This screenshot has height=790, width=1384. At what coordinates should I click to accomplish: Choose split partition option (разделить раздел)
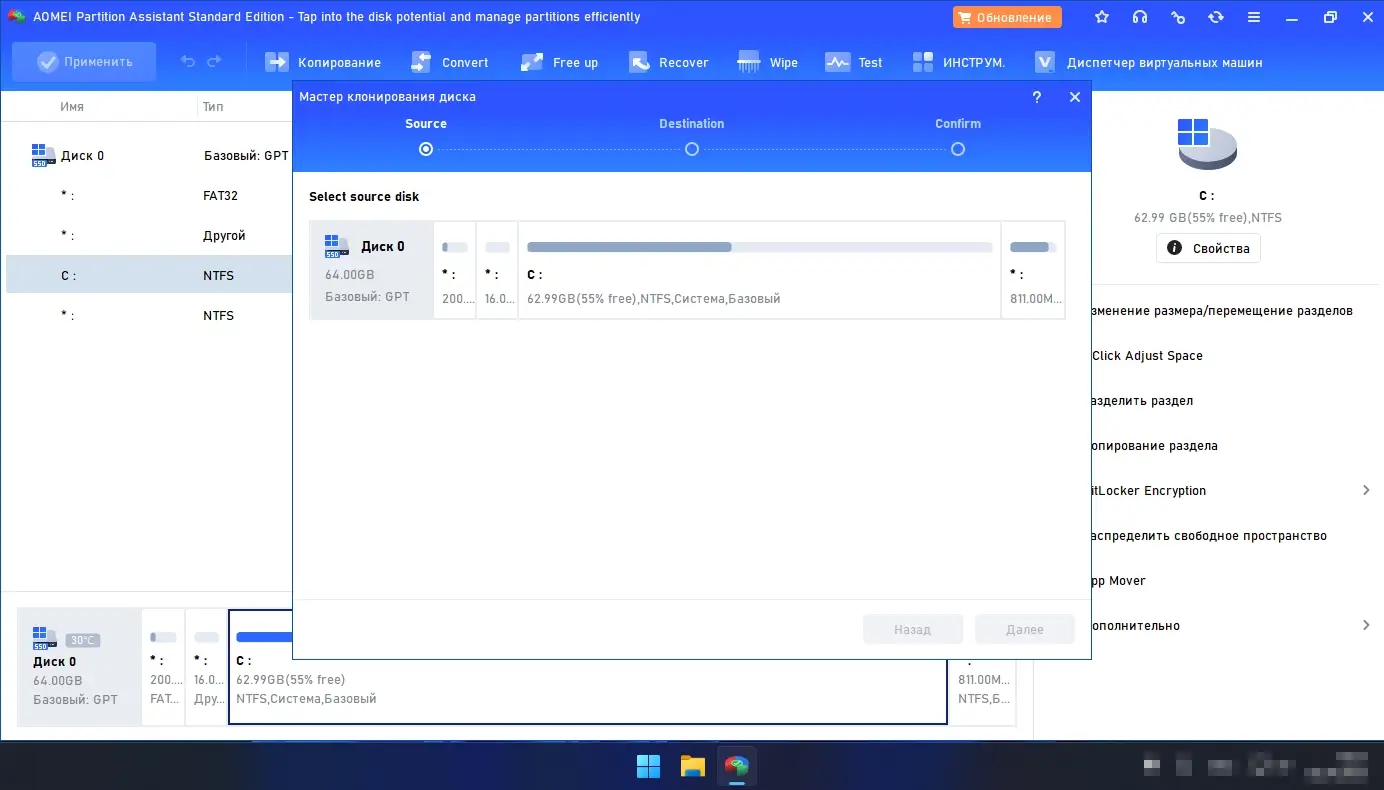coord(1142,401)
